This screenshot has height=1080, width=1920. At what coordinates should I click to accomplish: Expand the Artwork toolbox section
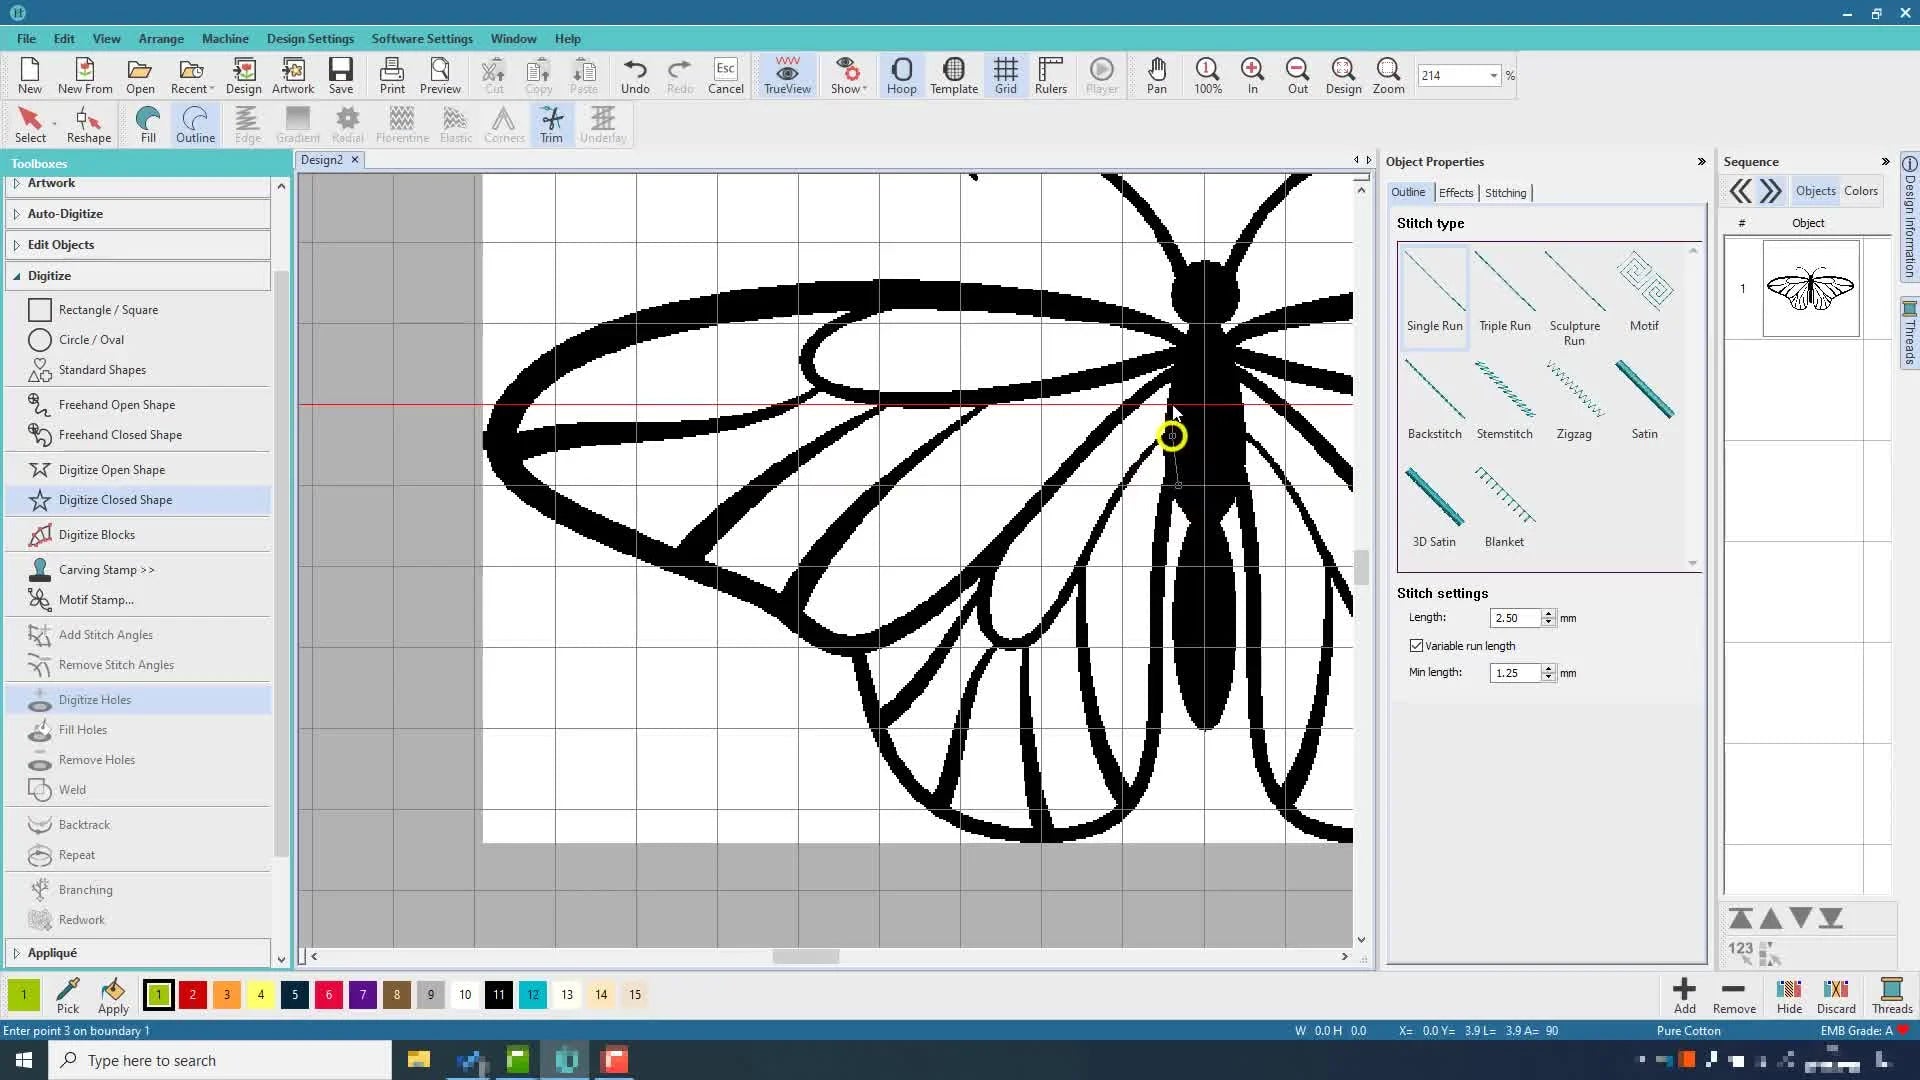point(51,183)
